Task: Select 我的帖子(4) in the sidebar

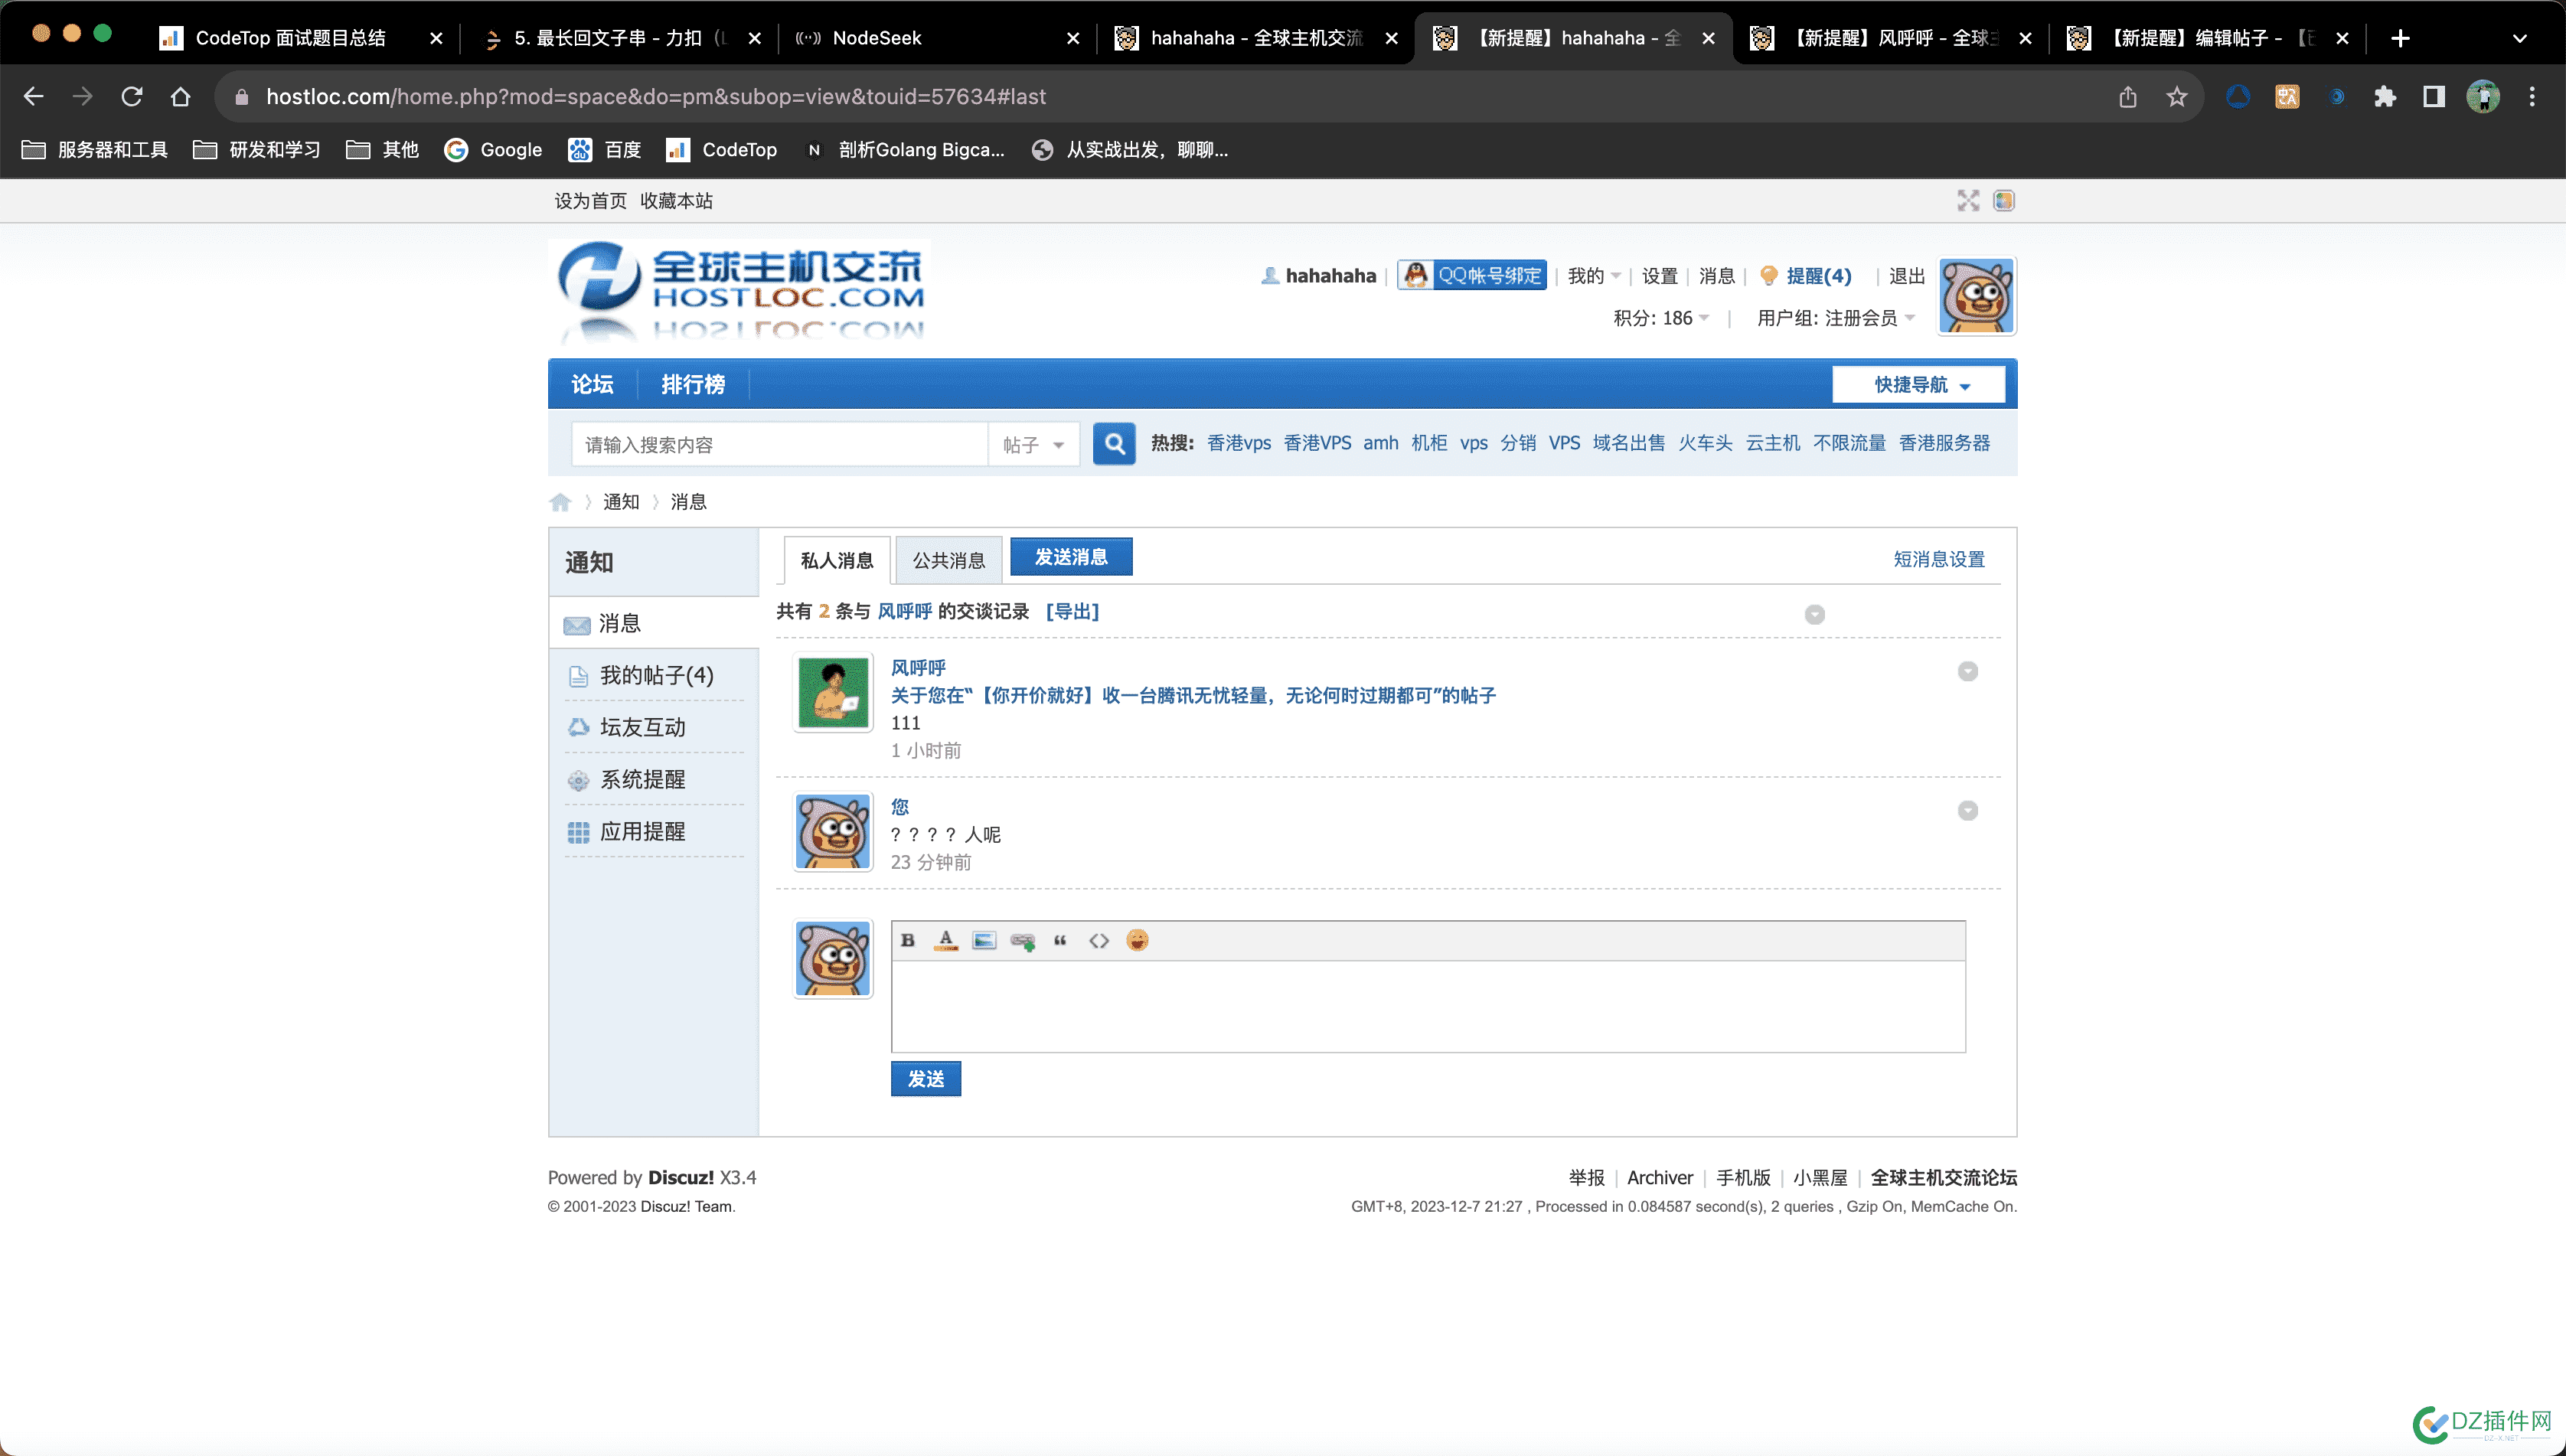Action: 656,675
